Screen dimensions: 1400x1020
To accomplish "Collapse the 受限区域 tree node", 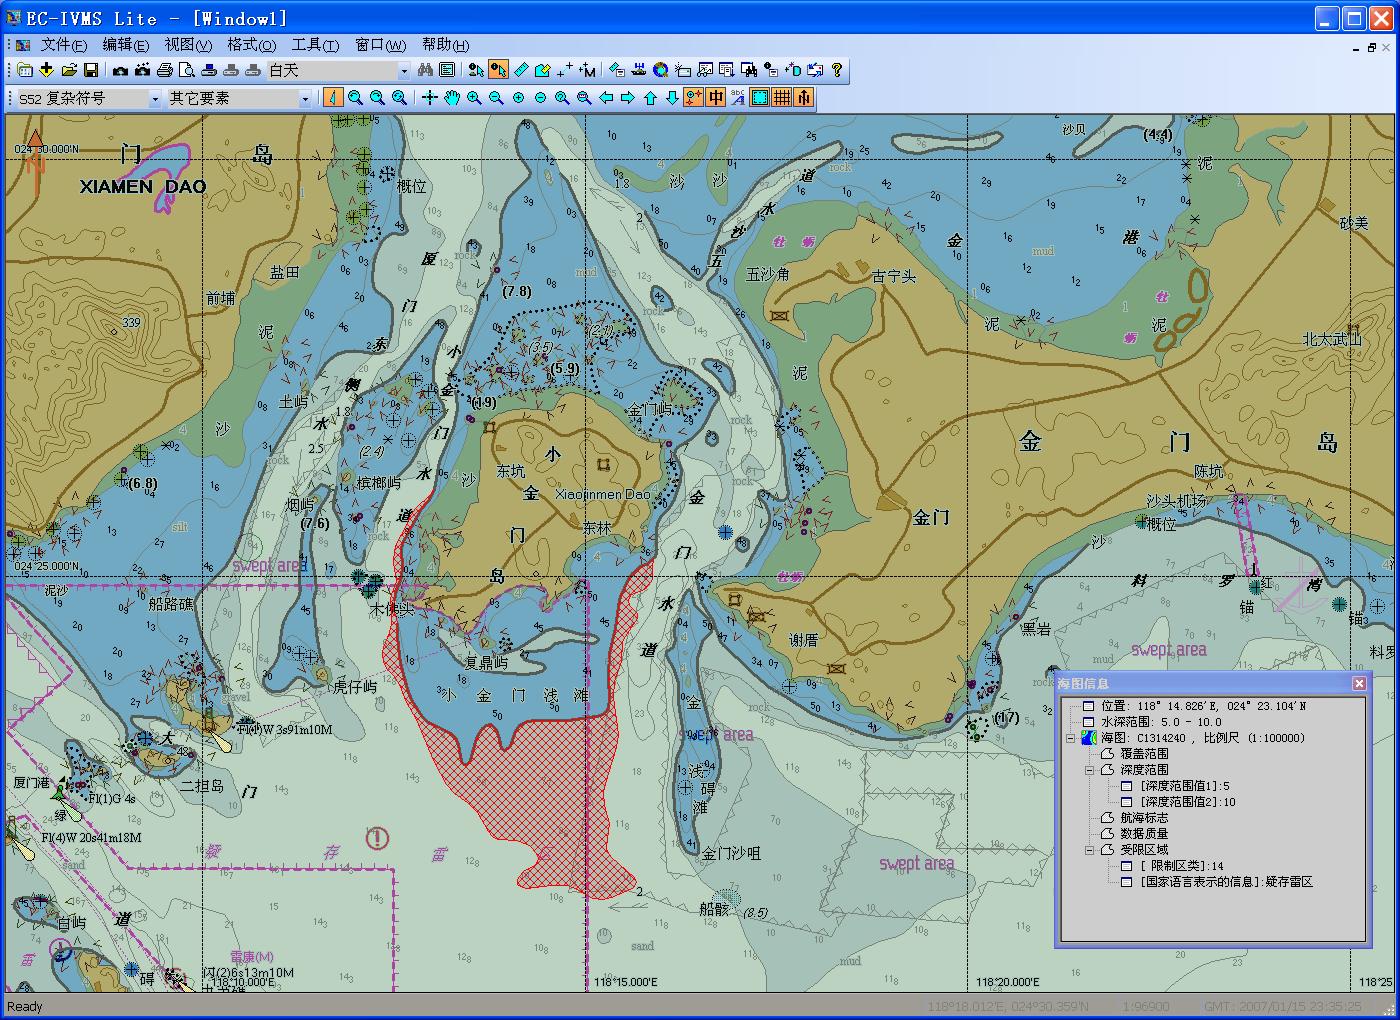I will pos(1090,850).
